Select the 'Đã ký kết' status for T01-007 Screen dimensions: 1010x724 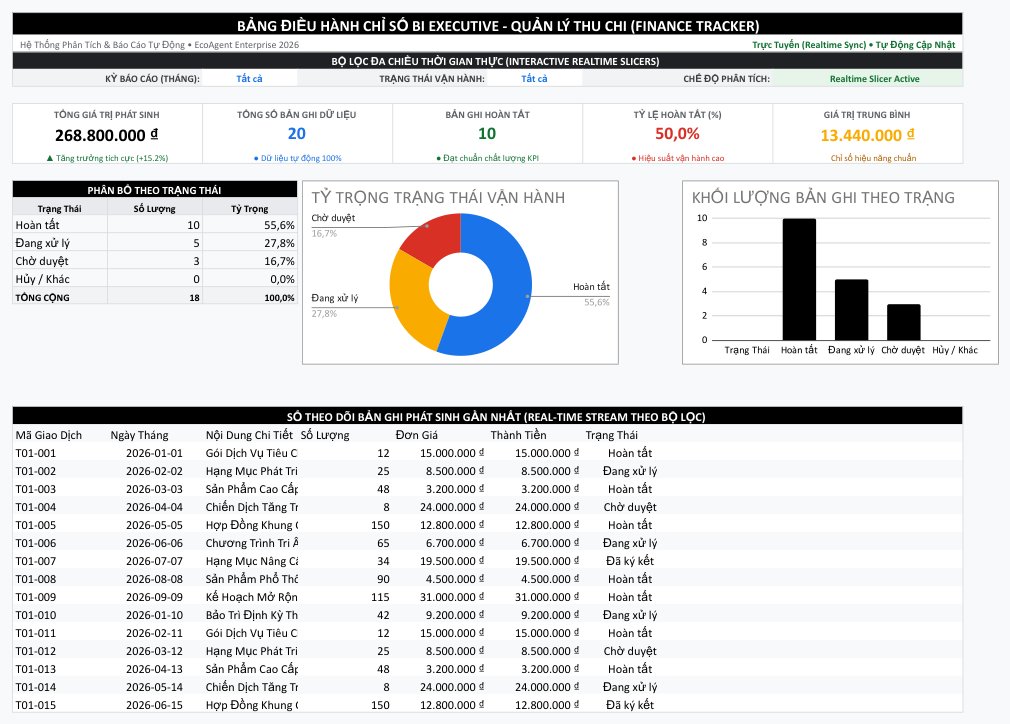630,561
